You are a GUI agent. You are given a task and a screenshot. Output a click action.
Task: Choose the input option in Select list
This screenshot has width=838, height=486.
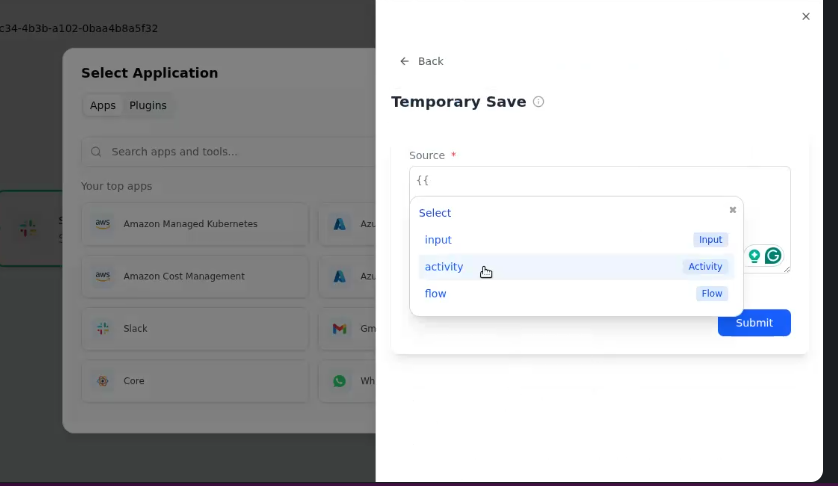click(576, 240)
